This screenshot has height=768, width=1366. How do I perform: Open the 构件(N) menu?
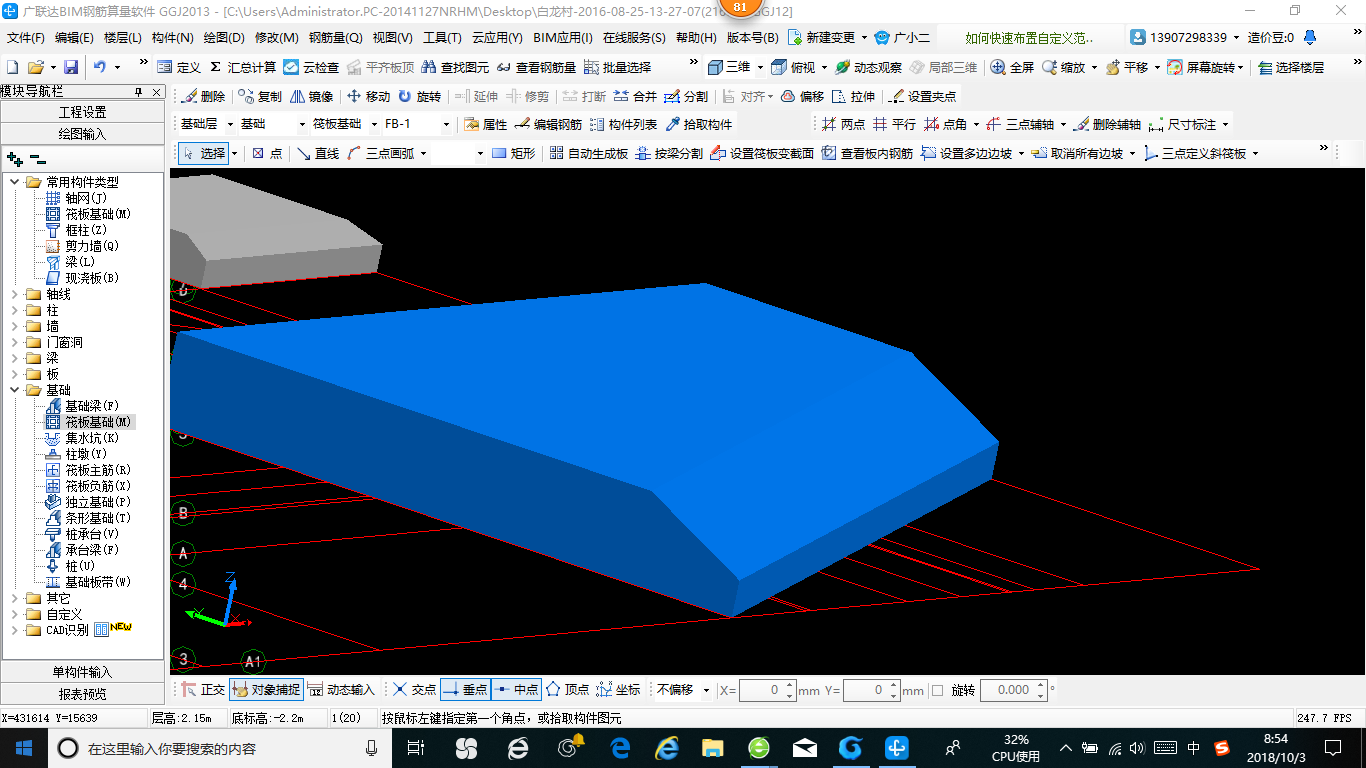pos(172,38)
